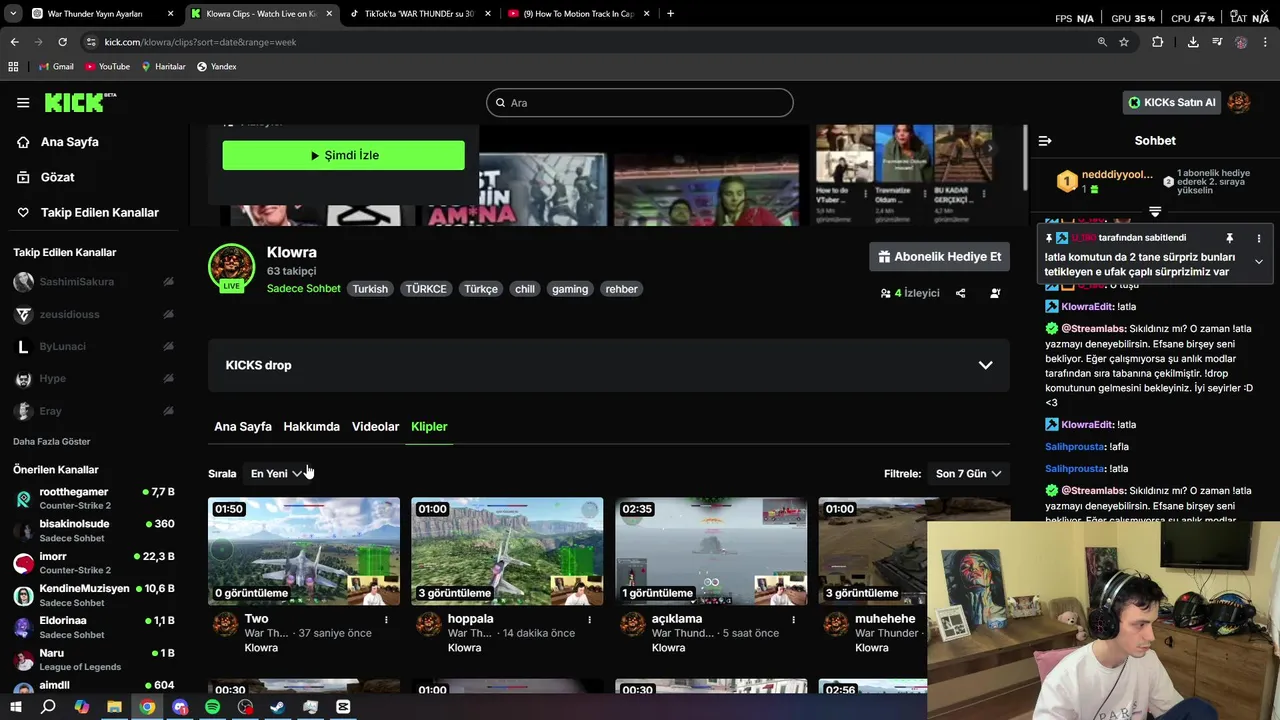Screen dimensions: 1280x720
Task: Open options menu for clip Two
Action: (386, 620)
